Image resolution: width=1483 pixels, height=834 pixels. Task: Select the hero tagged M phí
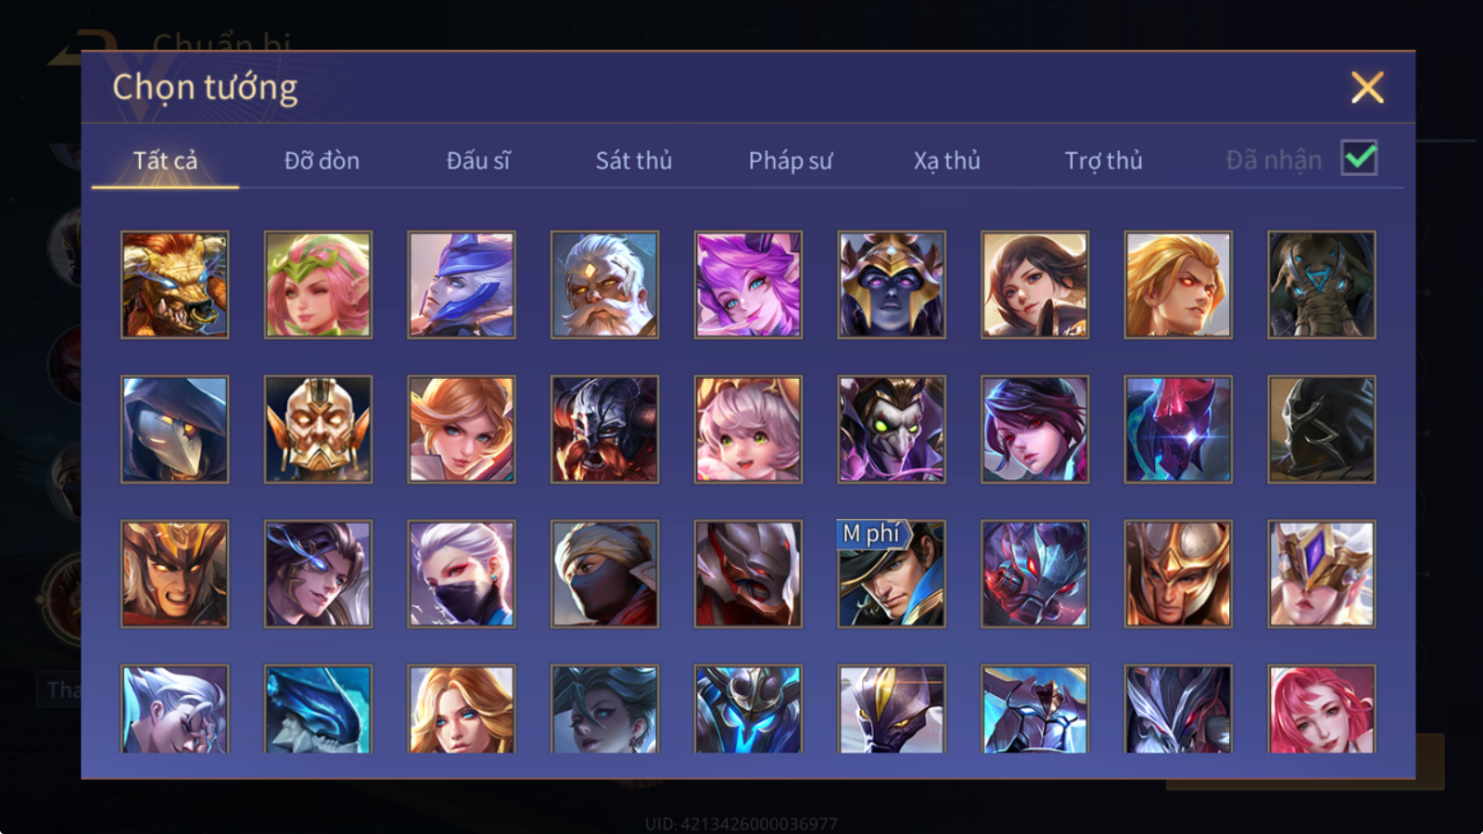click(x=891, y=574)
